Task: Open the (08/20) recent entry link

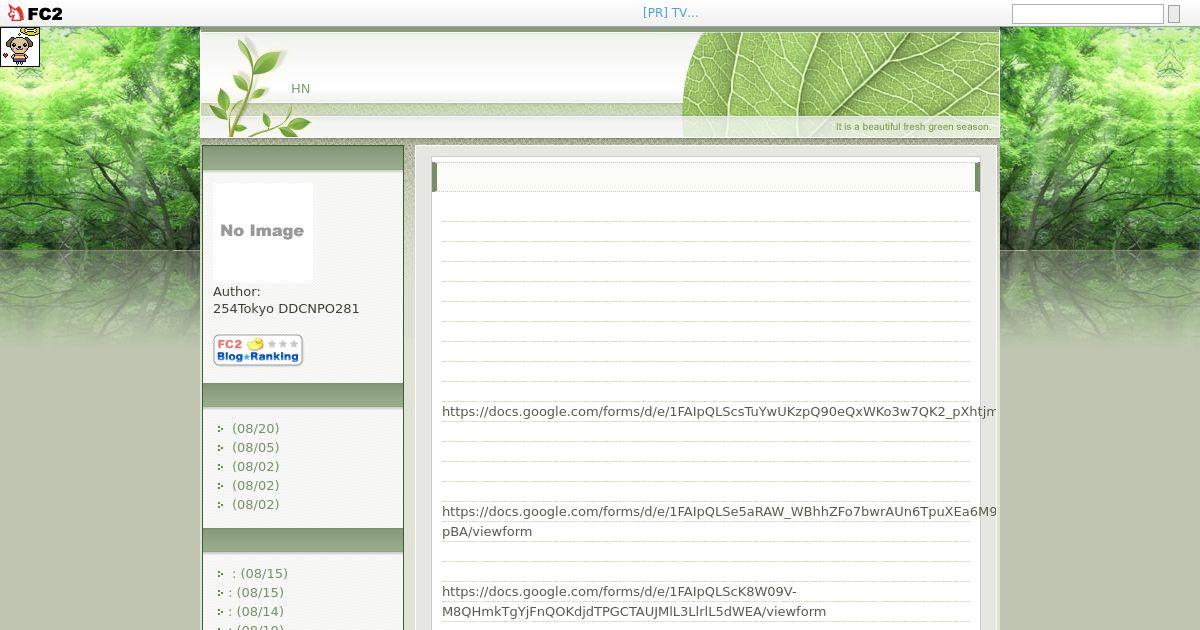Action: (255, 429)
